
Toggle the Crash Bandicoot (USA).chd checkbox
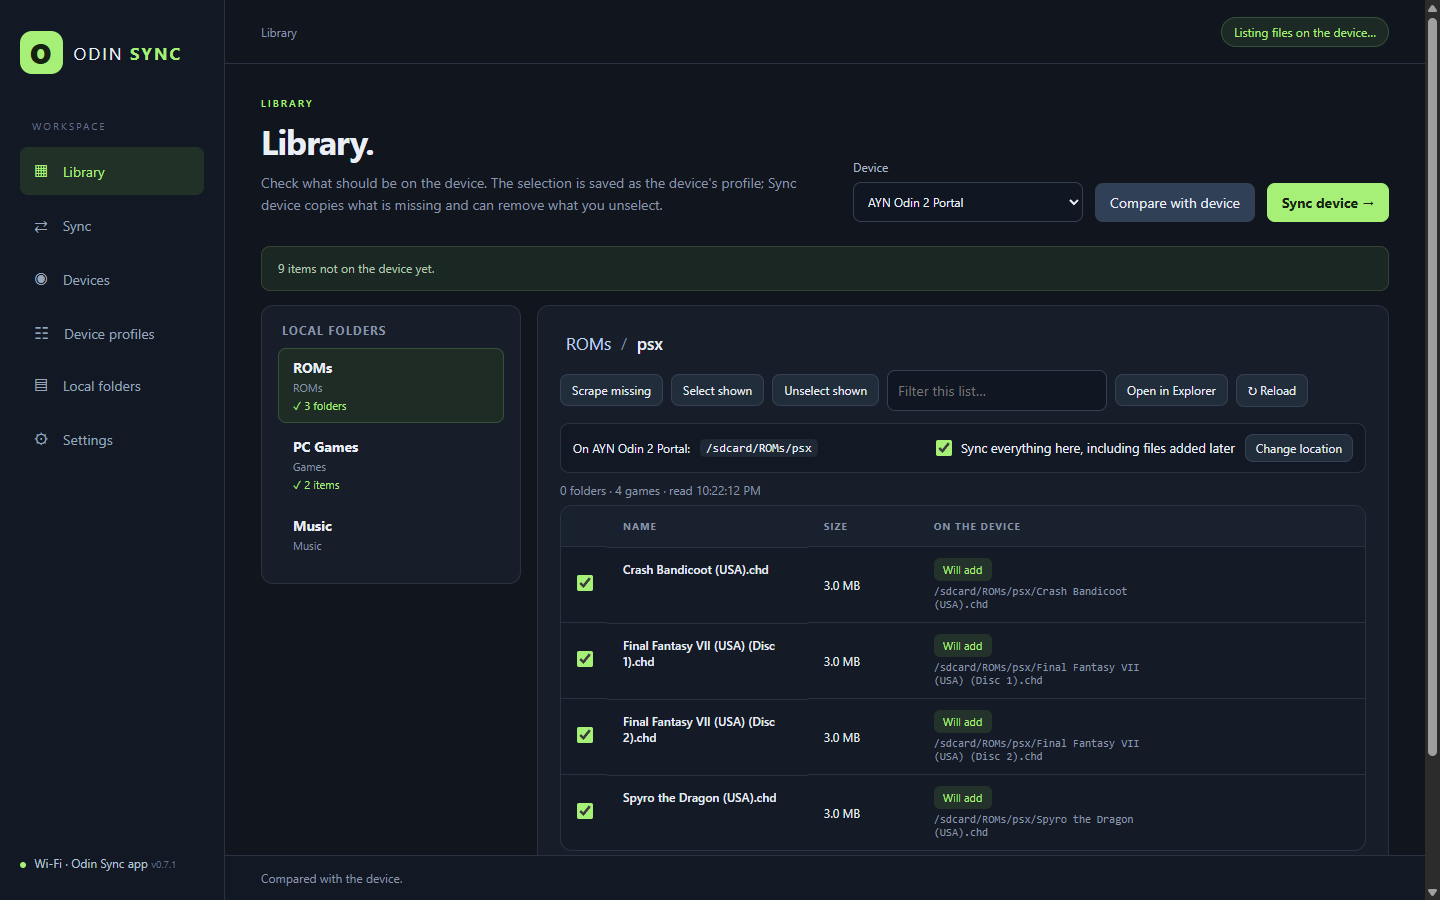coord(585,583)
